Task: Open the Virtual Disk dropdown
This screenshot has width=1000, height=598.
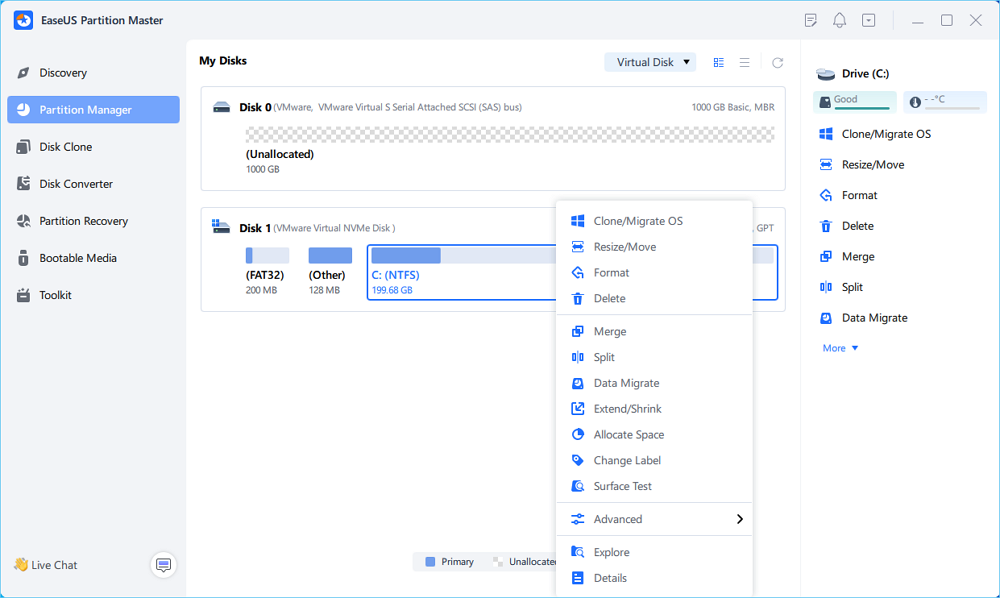Action: 650,62
